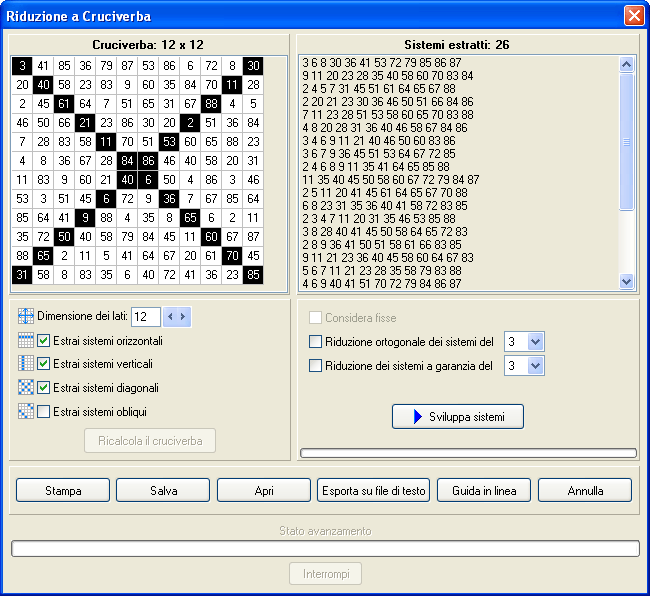Click the side dimension arrows icon

(26, 316)
